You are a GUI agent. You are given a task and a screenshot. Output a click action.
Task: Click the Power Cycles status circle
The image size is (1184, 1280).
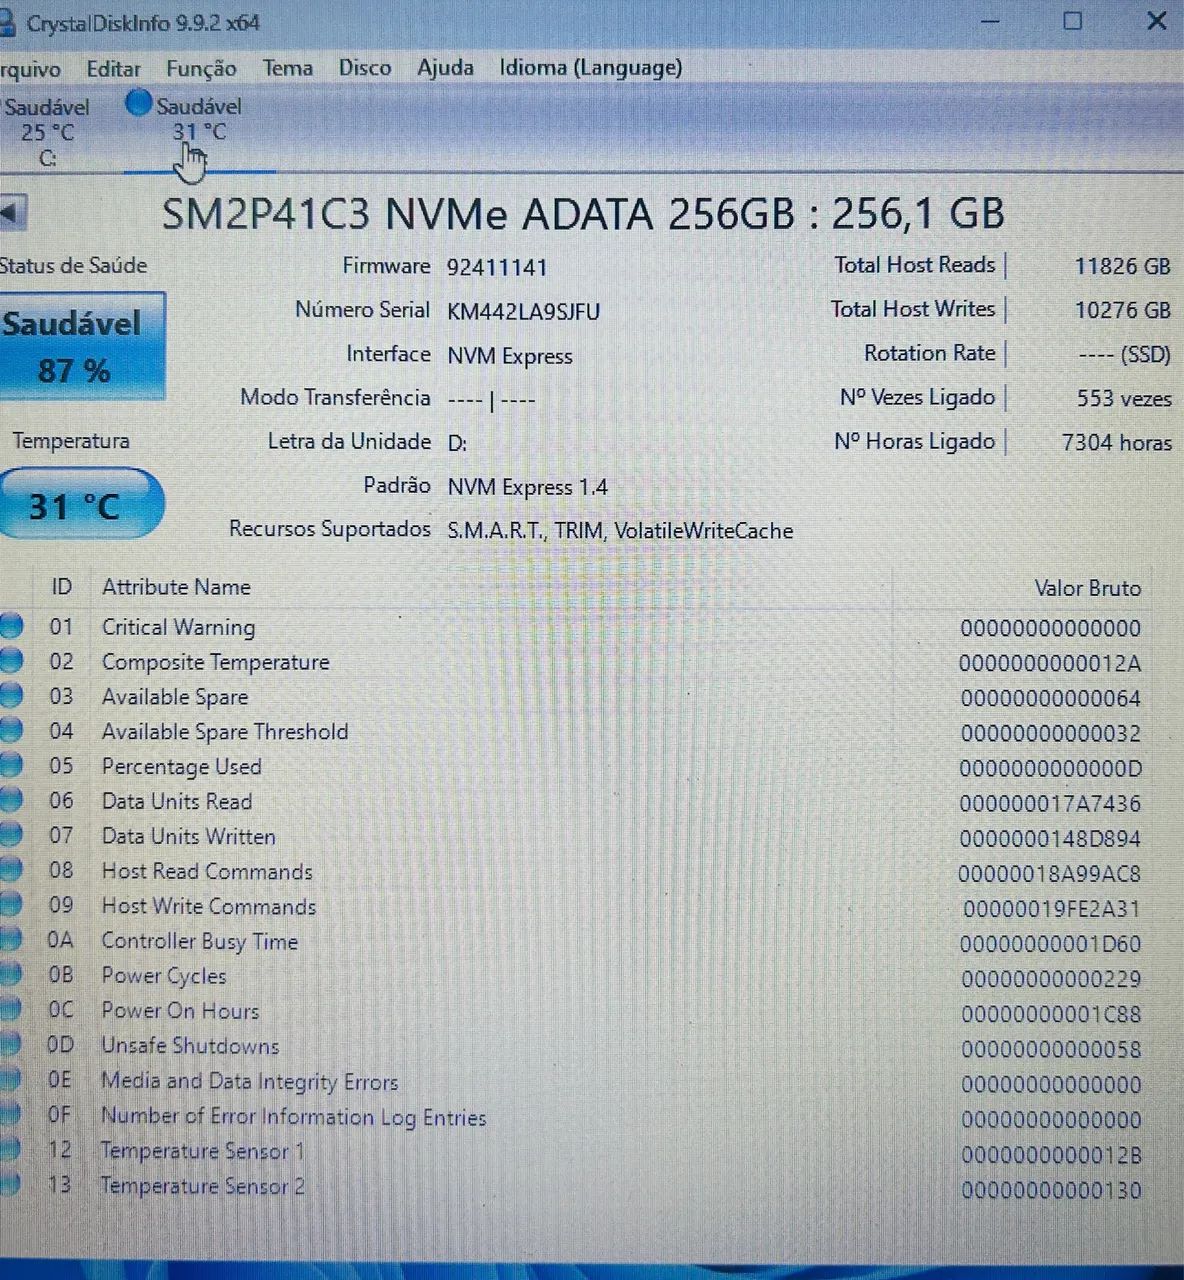coord(10,975)
